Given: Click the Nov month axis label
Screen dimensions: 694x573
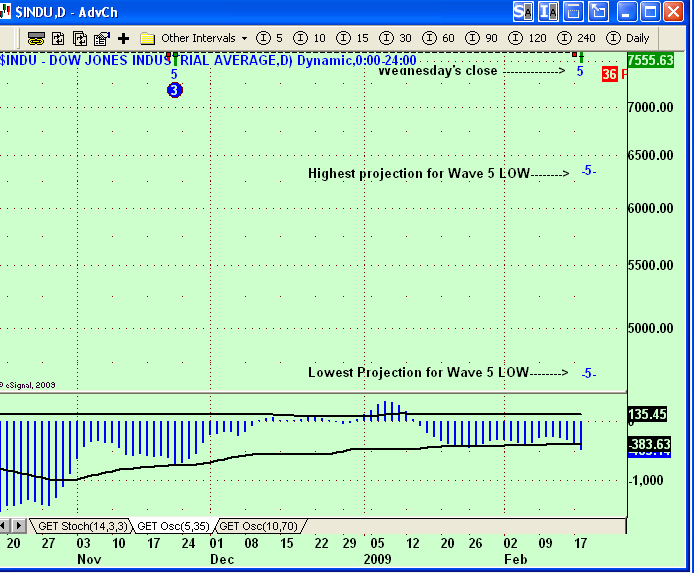Looking at the screenshot, I should tap(89, 559).
